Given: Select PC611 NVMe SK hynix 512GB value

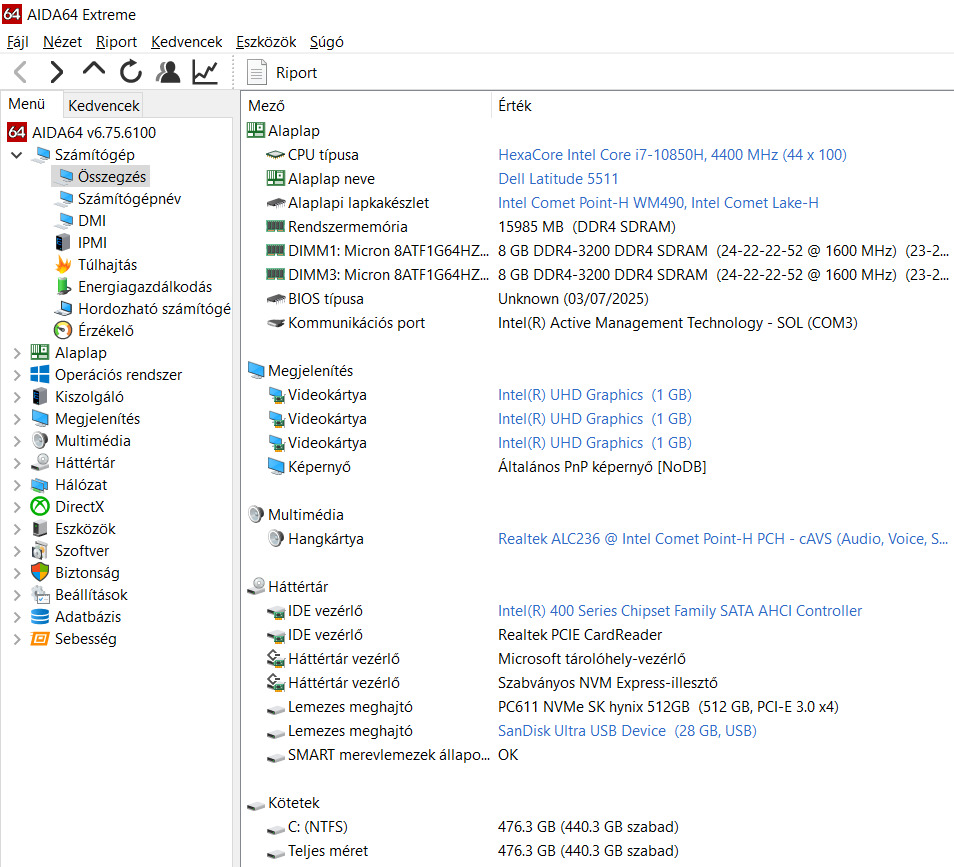Looking at the screenshot, I should click(668, 707).
